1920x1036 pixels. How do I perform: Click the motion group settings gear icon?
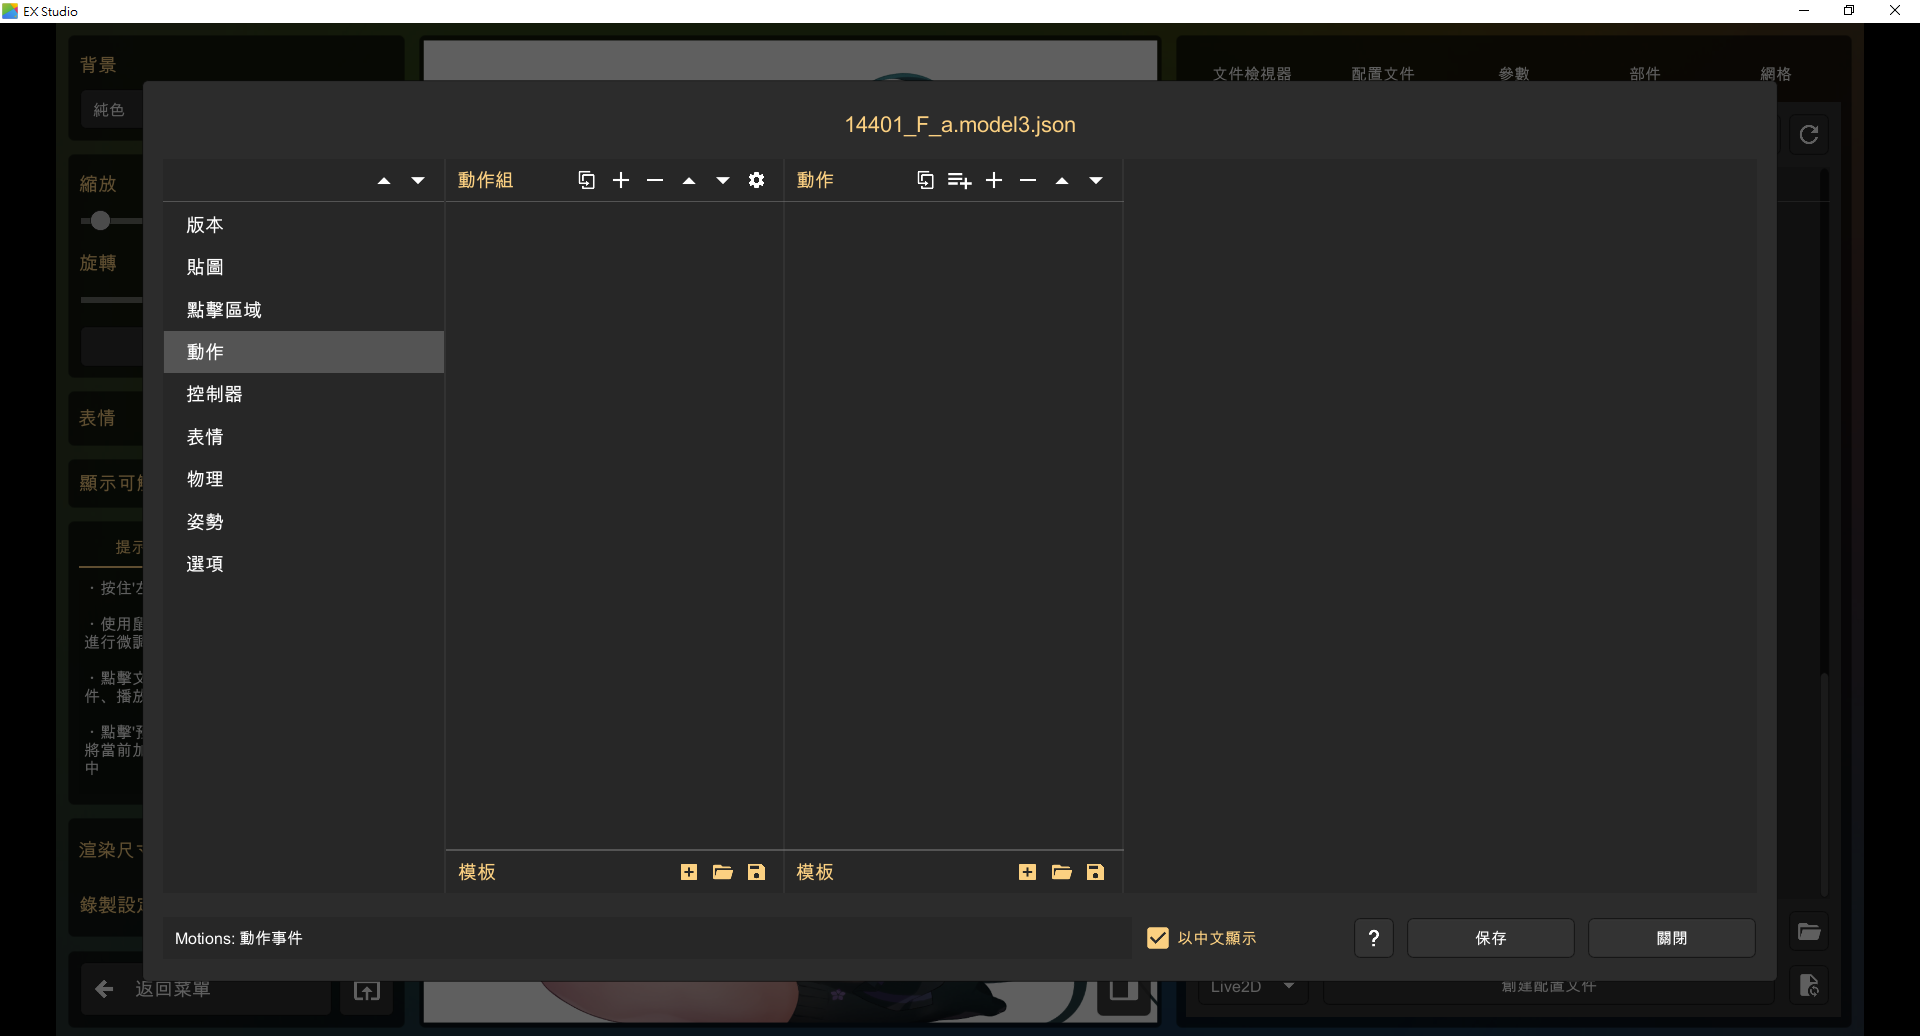coord(756,180)
